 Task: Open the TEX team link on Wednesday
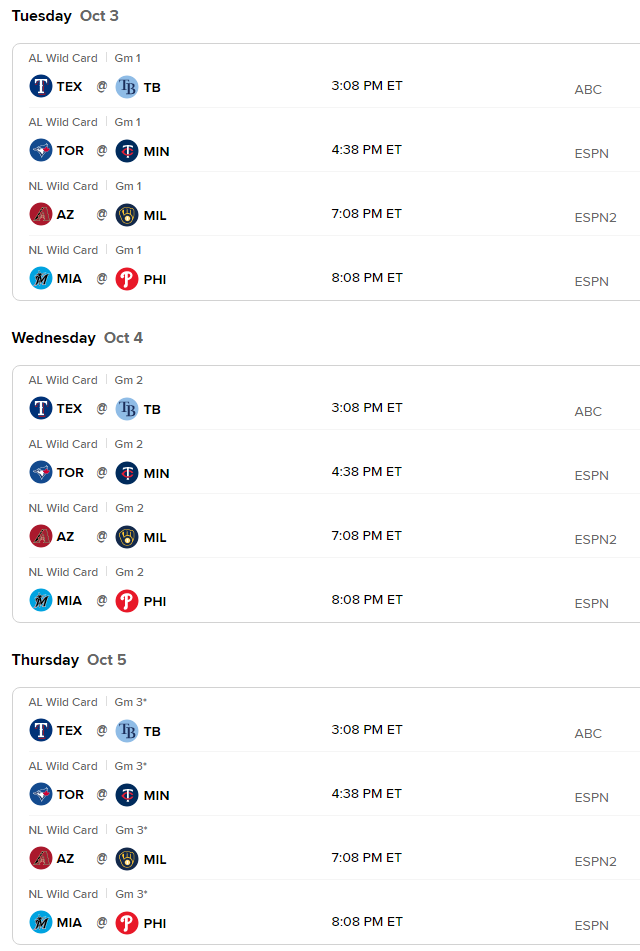pos(69,409)
